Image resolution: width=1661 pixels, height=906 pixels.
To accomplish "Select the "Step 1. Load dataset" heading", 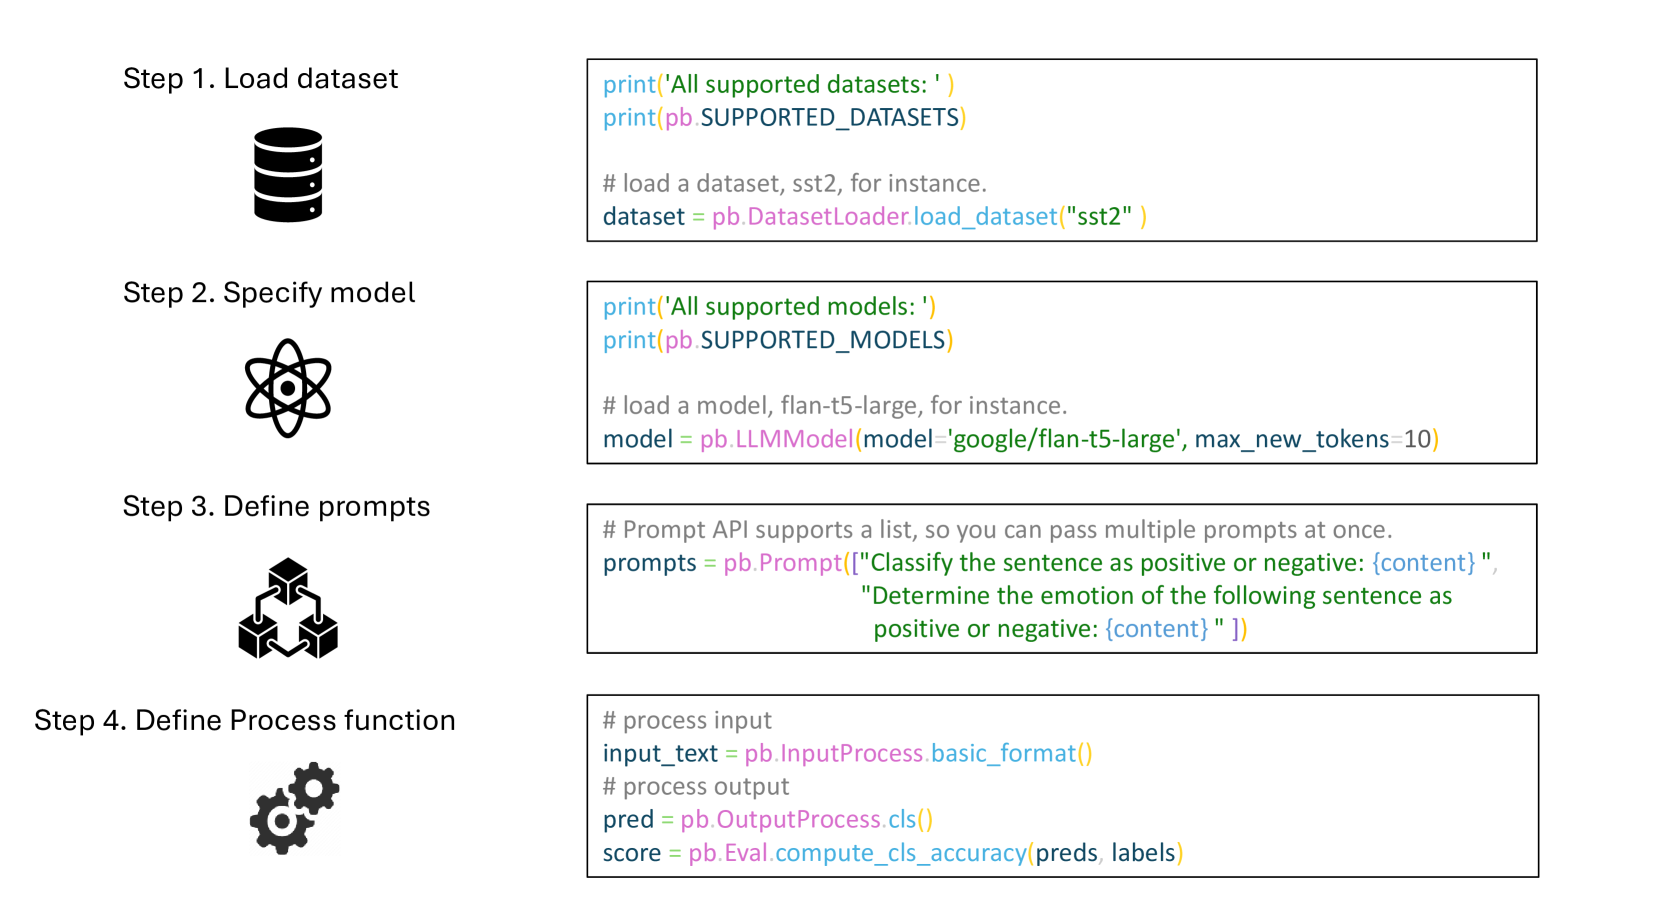I will tap(260, 78).
